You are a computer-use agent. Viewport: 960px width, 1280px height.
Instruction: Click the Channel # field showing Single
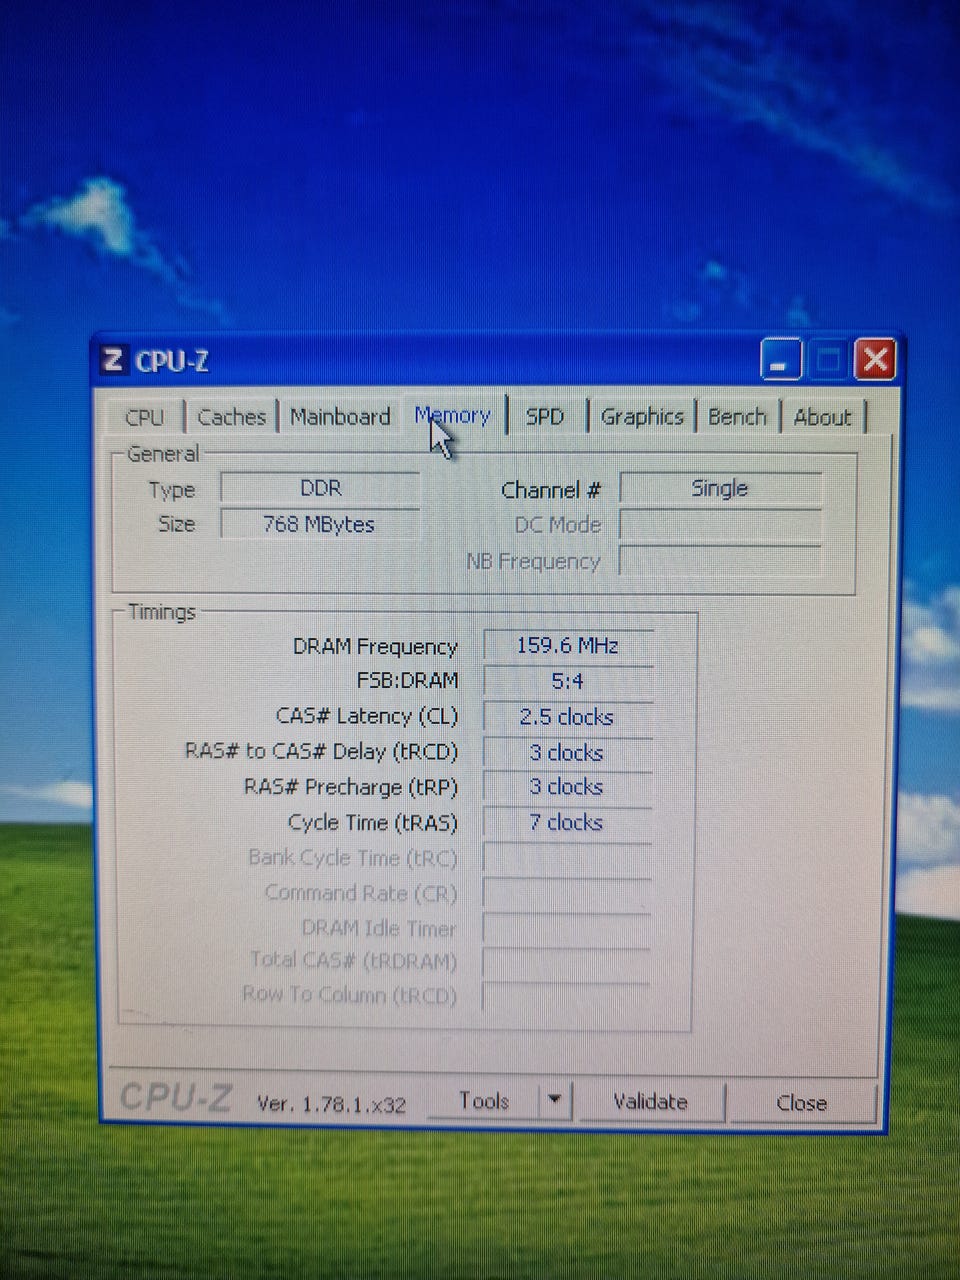(720, 488)
